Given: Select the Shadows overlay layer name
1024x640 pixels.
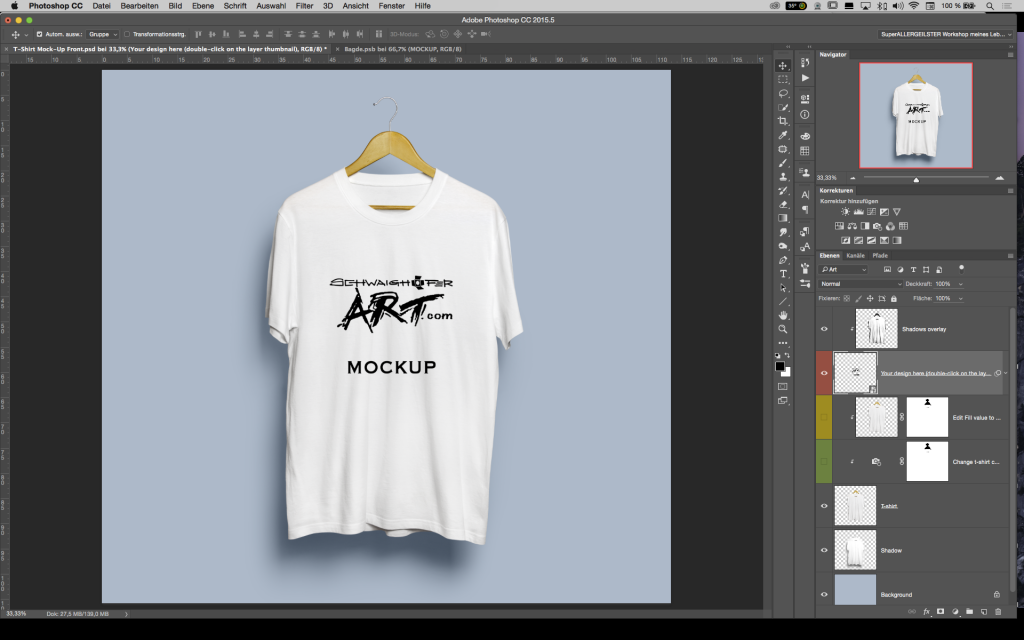Looking at the screenshot, I should (x=924, y=329).
